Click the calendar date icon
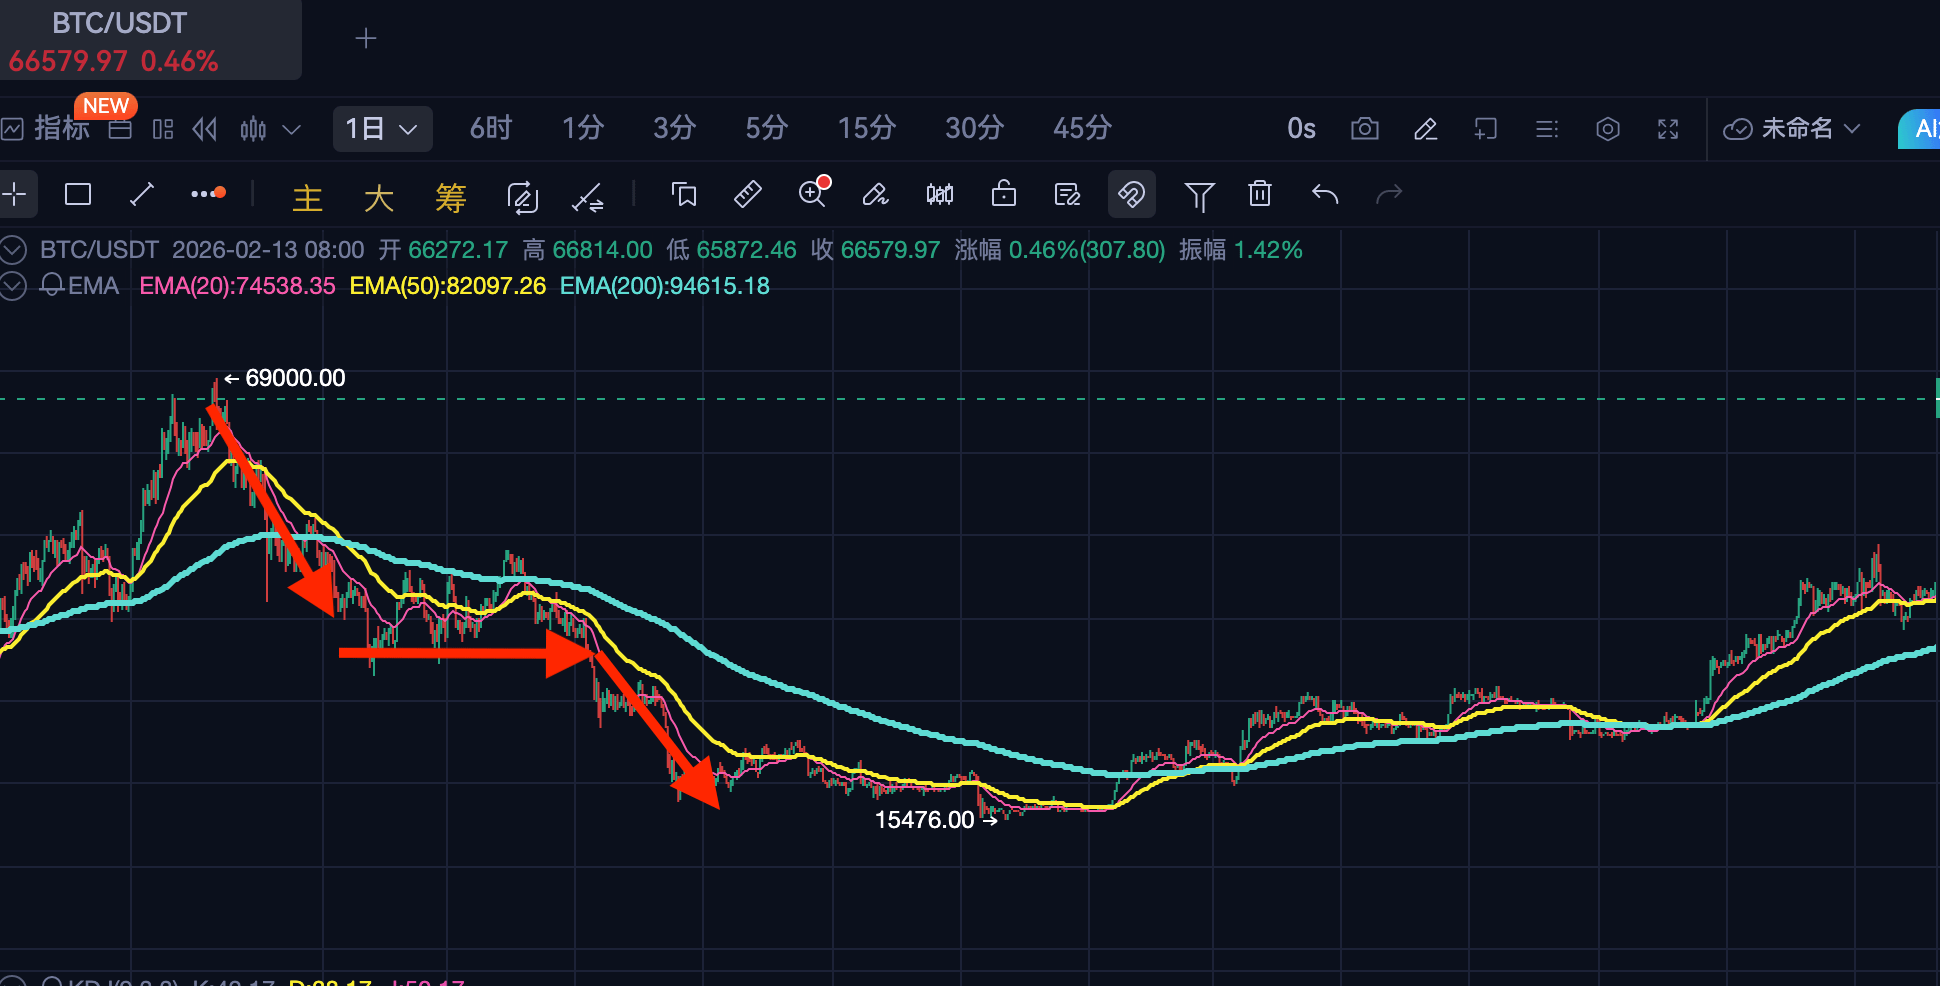 120,129
